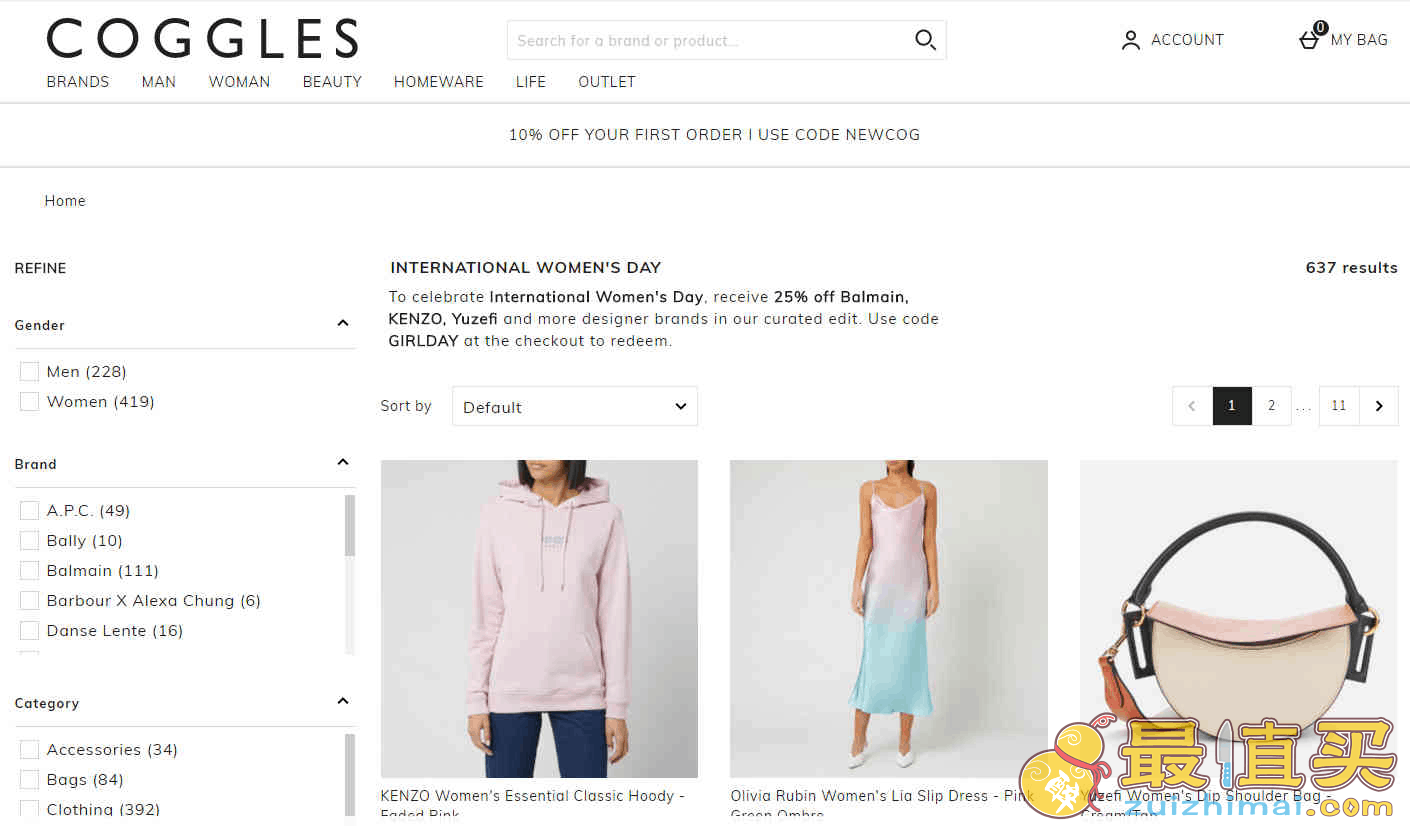Click the REFINE heading text
Viewport: 1410px width, 826px height.
tap(41, 269)
